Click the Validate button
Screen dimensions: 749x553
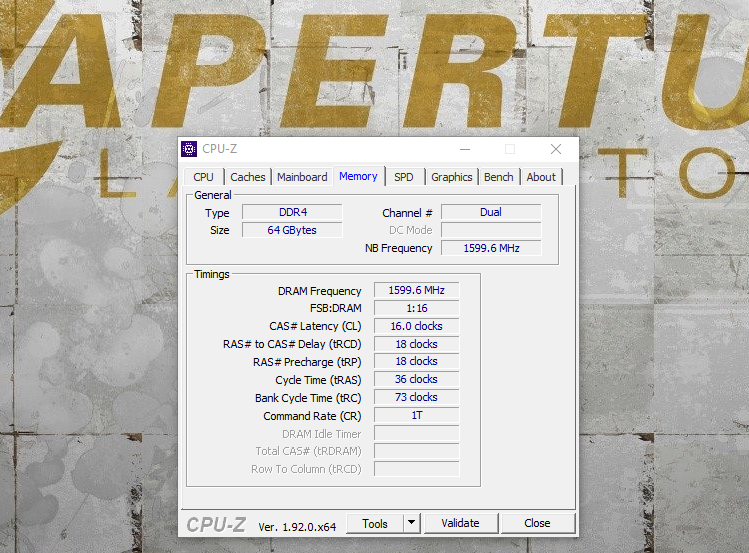coord(460,523)
